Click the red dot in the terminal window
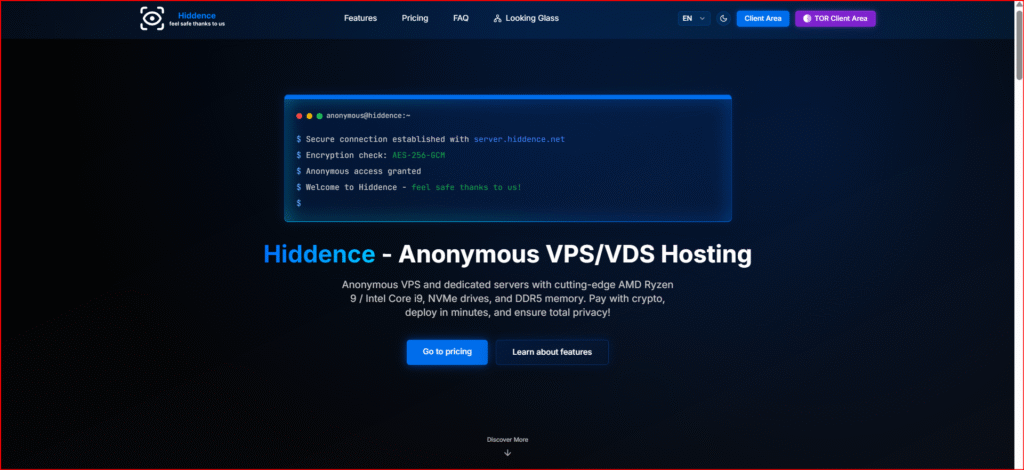The width and height of the screenshot is (1024, 470). pos(299,116)
